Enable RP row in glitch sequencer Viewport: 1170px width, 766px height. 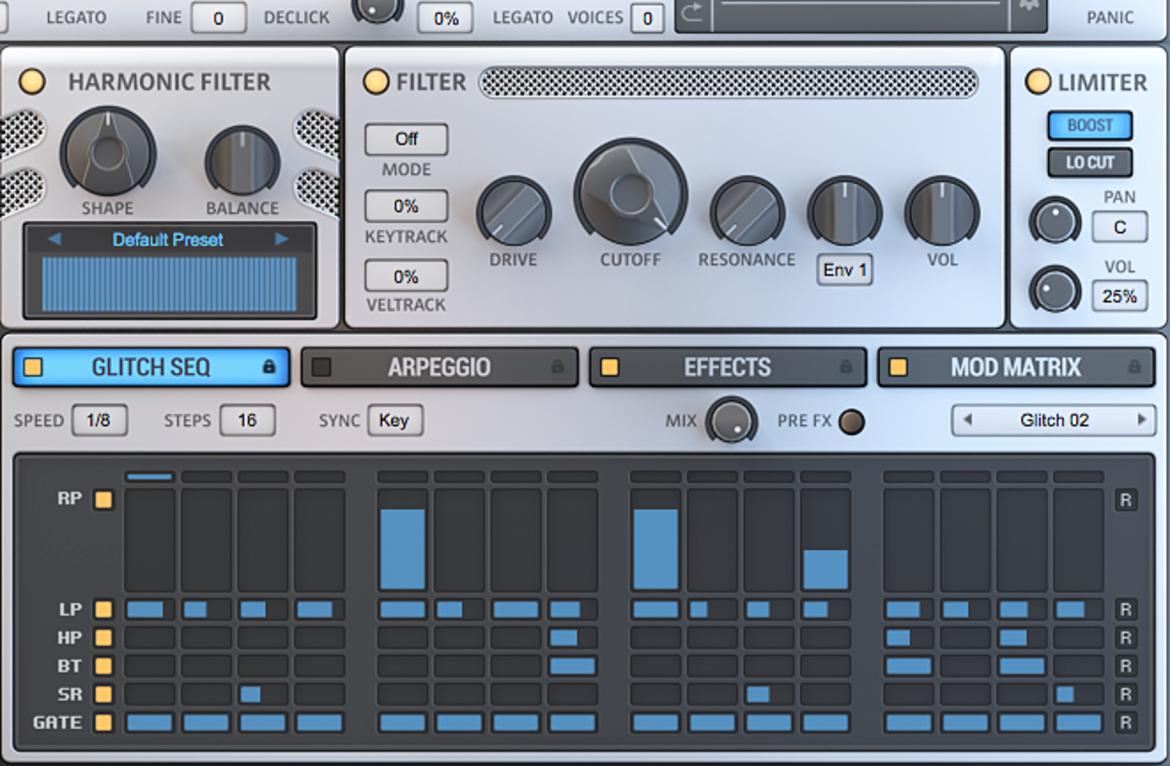104,500
